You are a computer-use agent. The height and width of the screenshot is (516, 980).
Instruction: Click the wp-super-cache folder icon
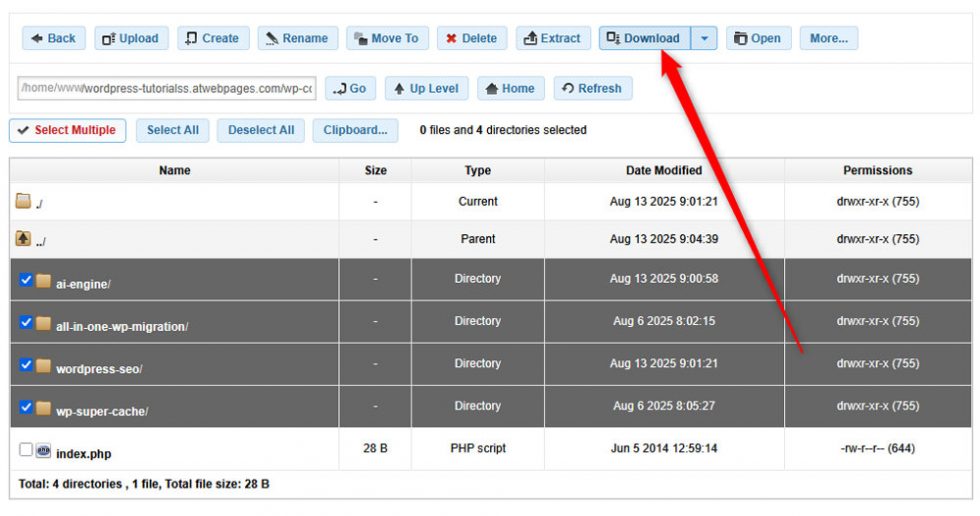(43, 409)
